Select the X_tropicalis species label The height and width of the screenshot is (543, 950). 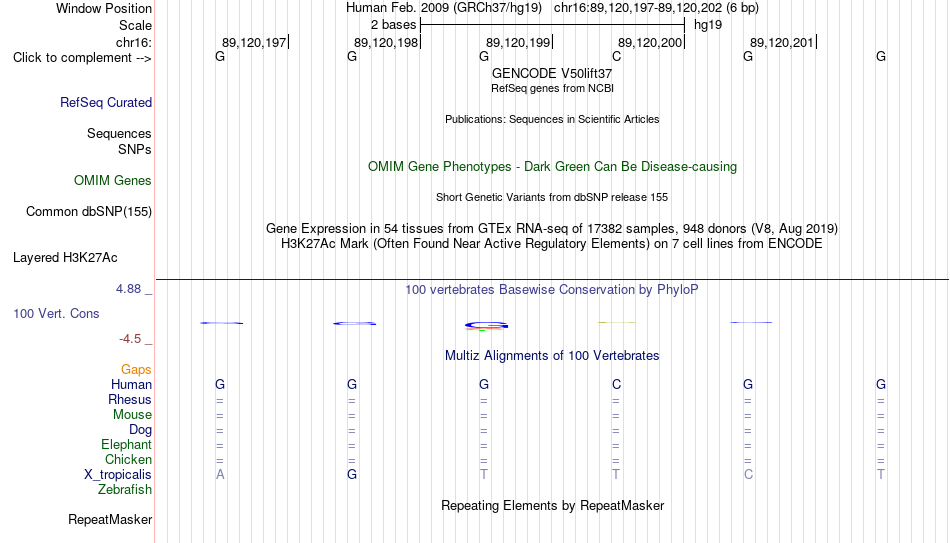pyautogui.click(x=118, y=475)
